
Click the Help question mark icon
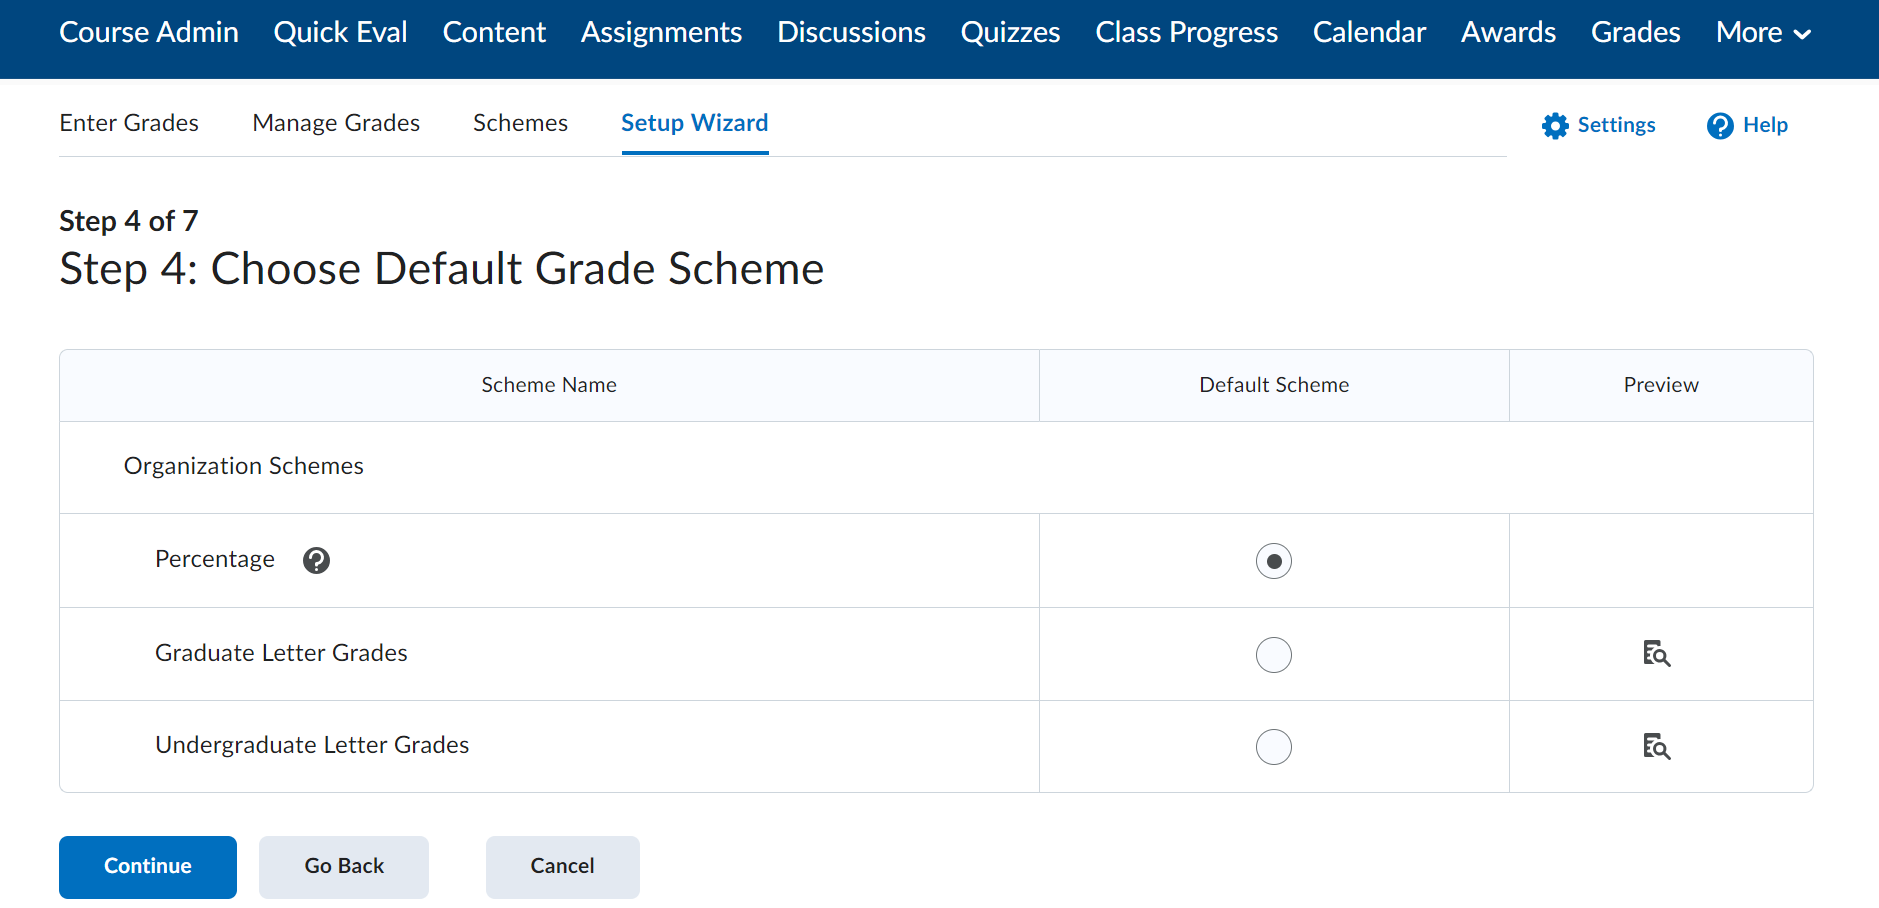coord(1719,125)
